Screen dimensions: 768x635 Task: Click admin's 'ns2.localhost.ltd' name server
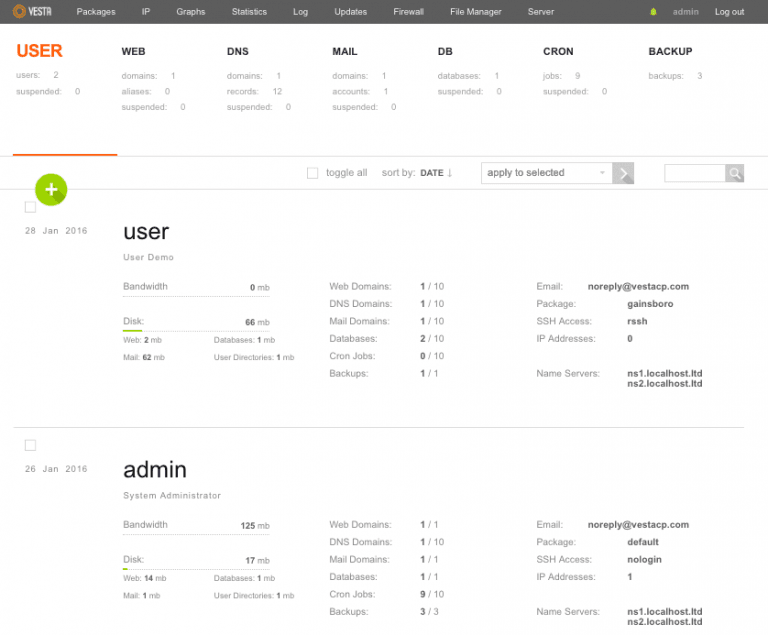tap(665, 622)
